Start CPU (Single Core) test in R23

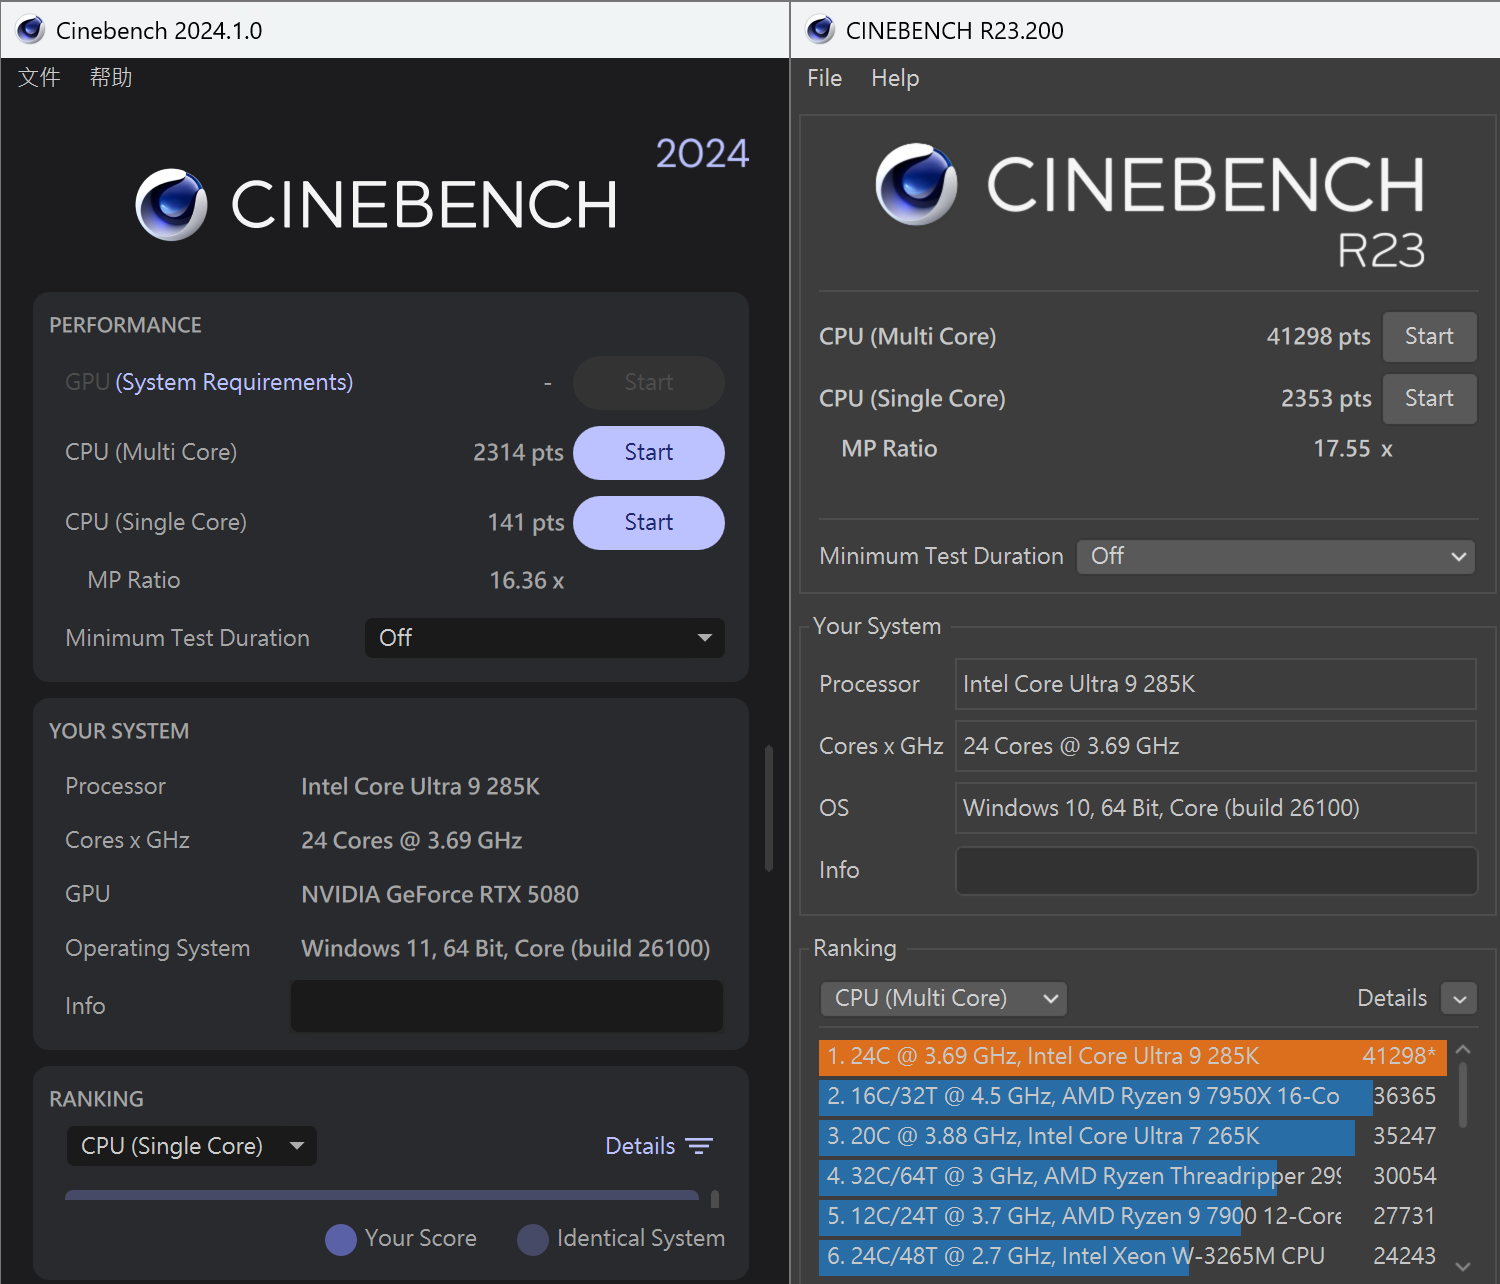[1429, 399]
